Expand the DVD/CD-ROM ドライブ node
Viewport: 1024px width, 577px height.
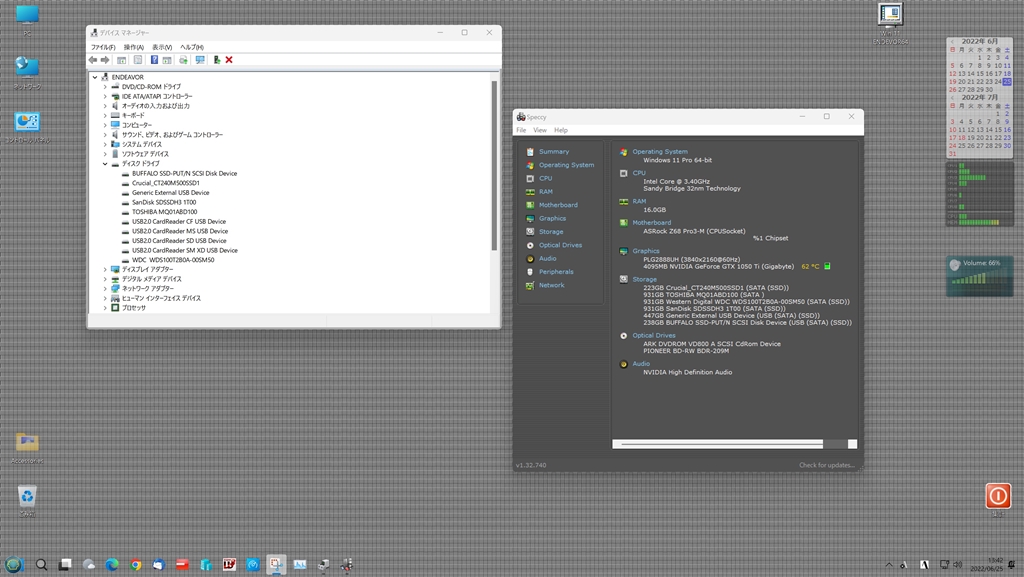point(105,87)
